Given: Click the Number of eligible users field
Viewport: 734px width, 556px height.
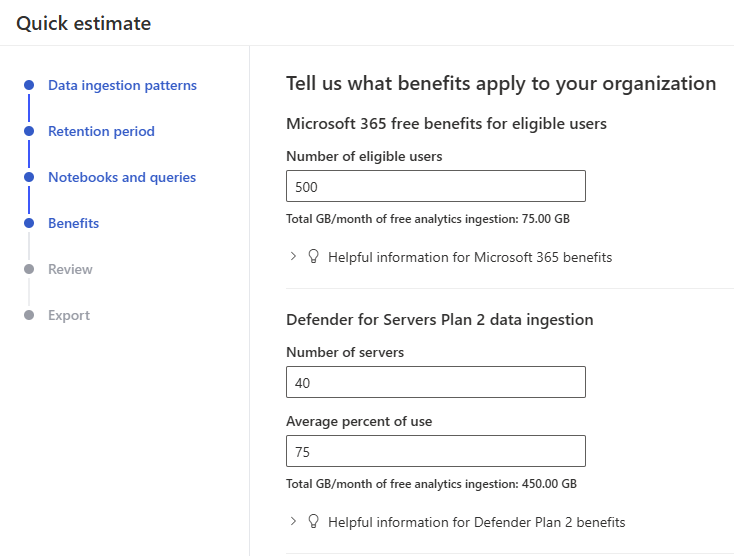Looking at the screenshot, I should click(435, 186).
